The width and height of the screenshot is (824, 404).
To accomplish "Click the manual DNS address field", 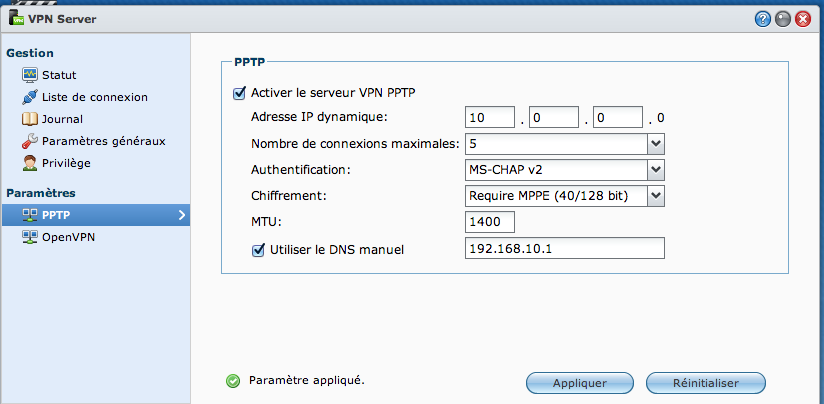I will point(565,248).
